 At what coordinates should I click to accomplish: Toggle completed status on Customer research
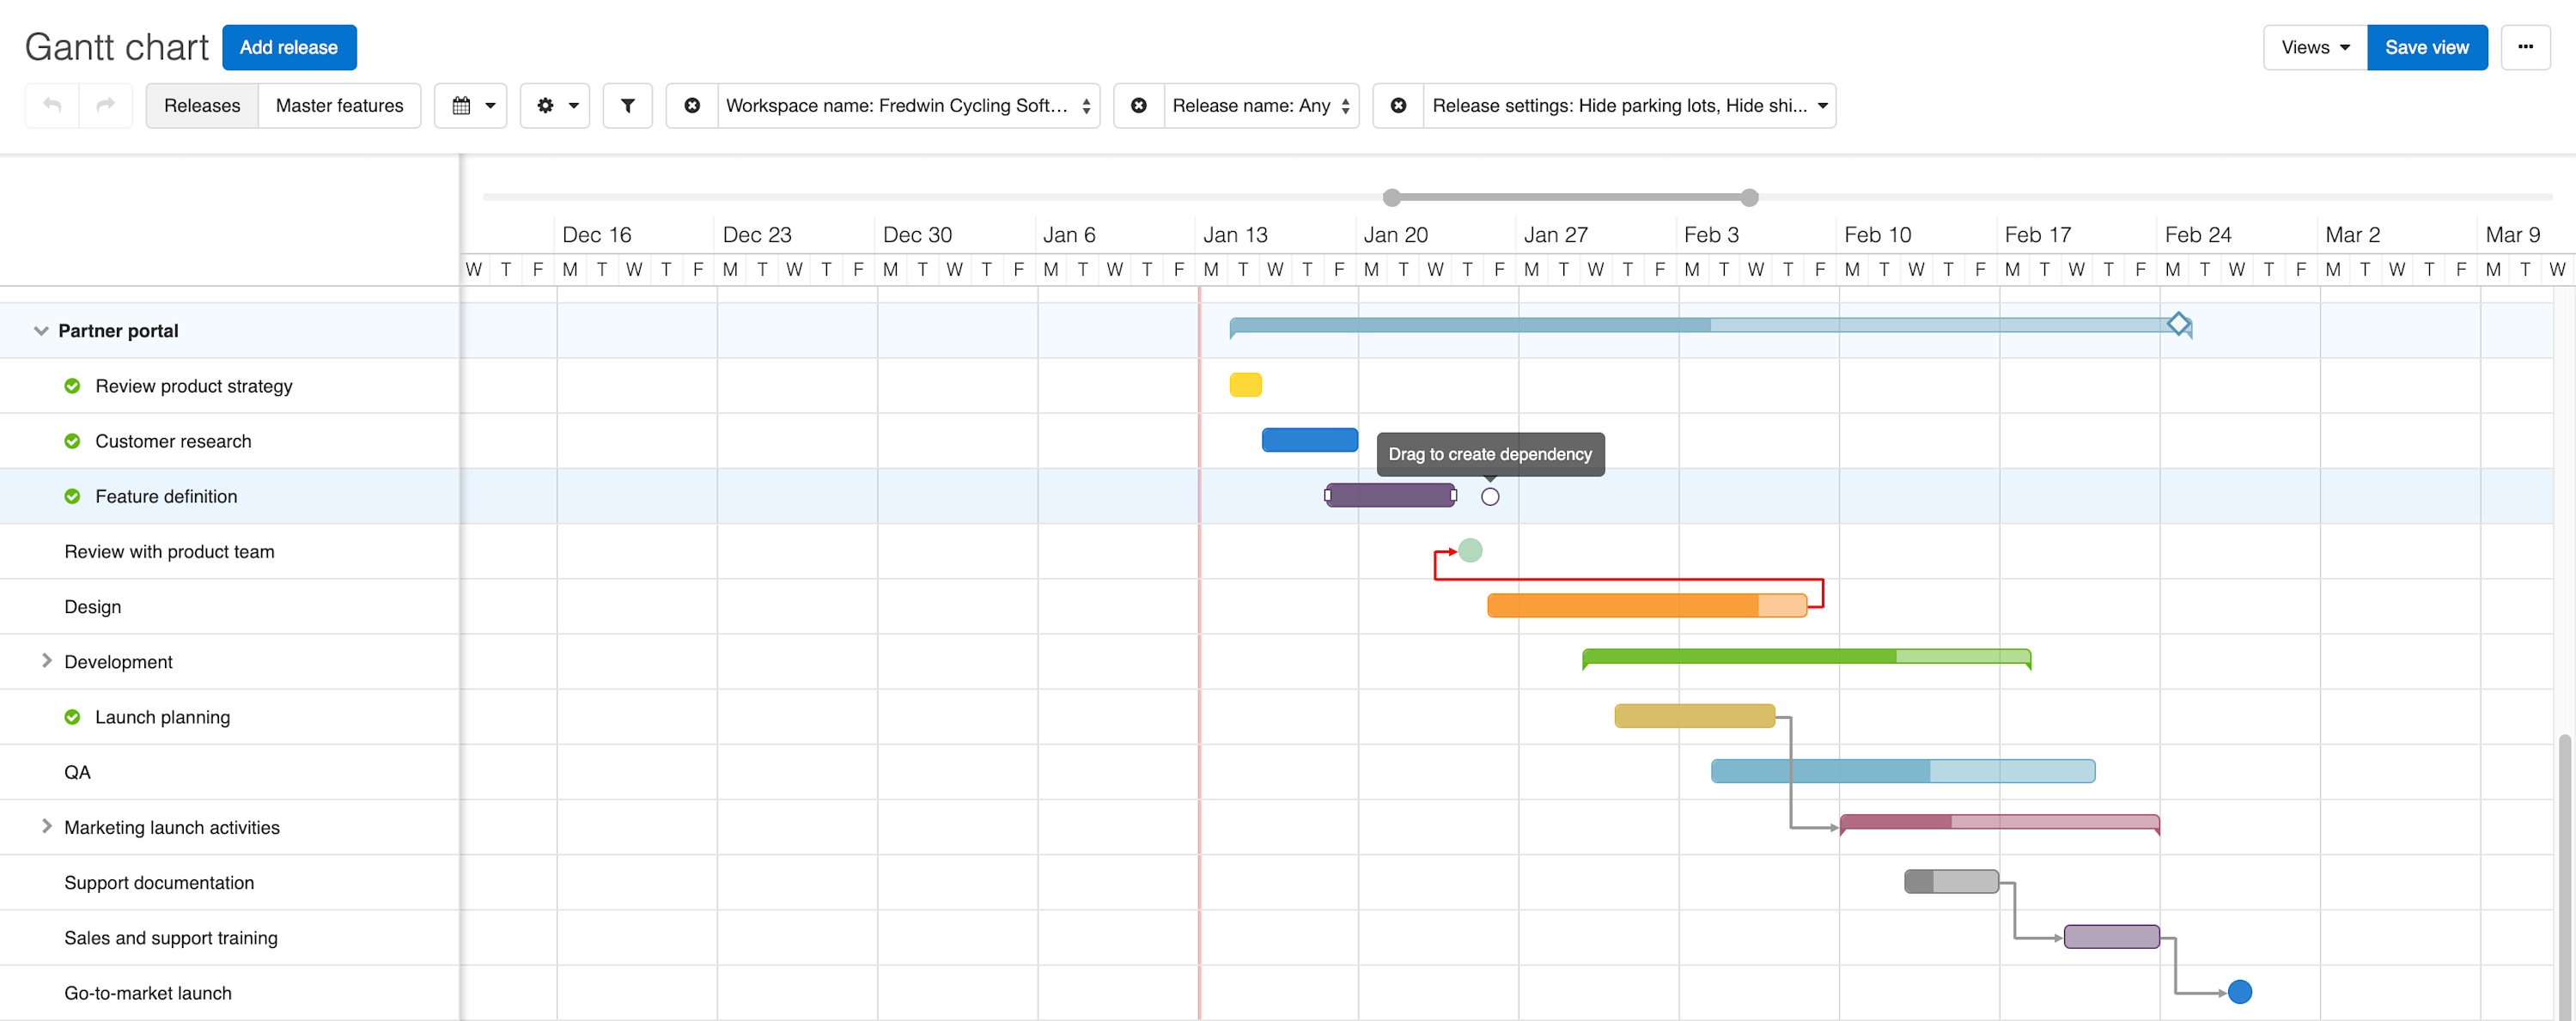[x=72, y=440]
